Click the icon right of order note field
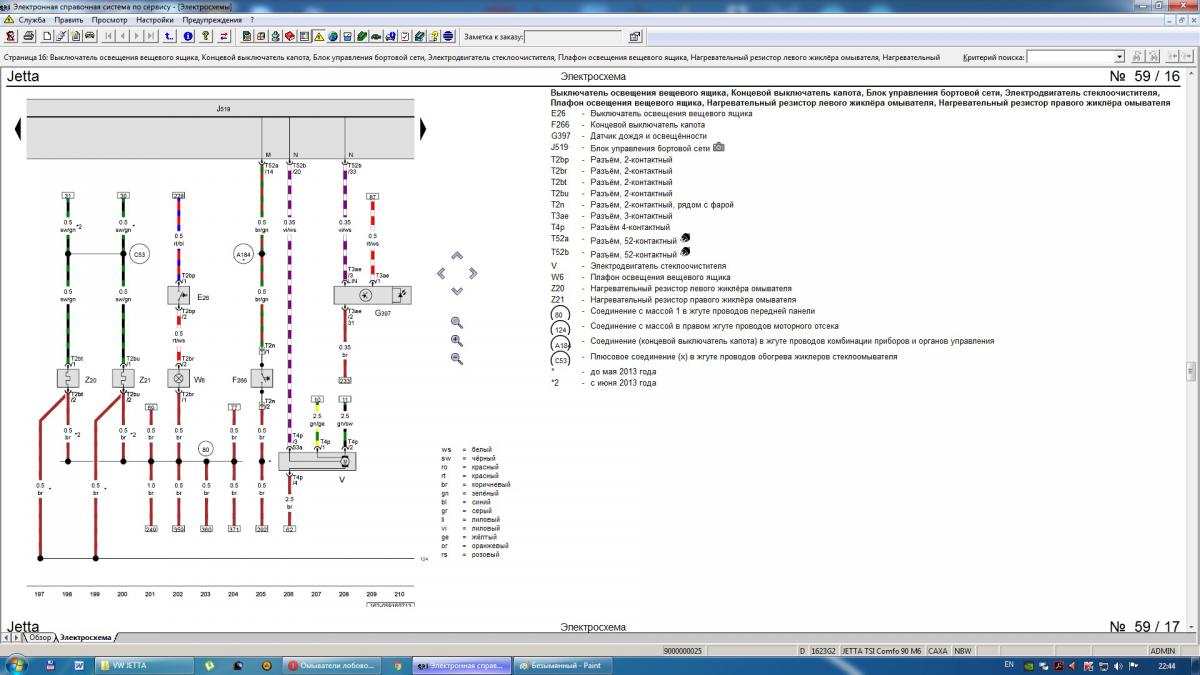The height and width of the screenshot is (675, 1200). (635, 37)
